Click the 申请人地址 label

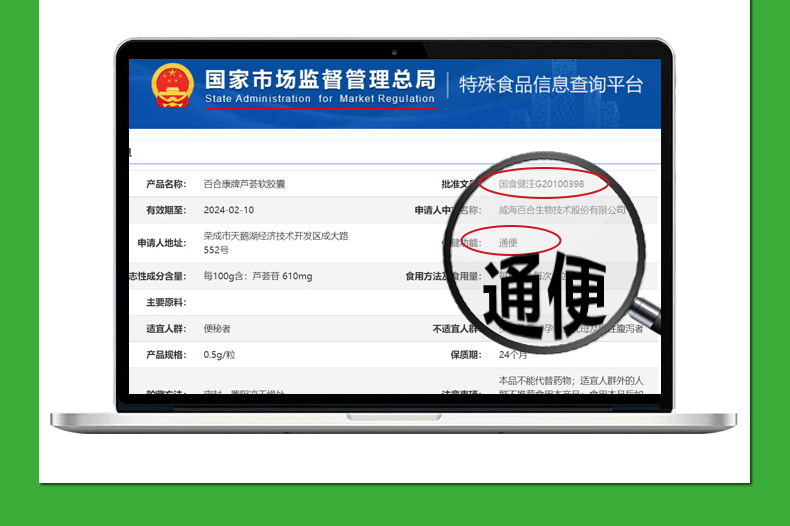(162, 243)
